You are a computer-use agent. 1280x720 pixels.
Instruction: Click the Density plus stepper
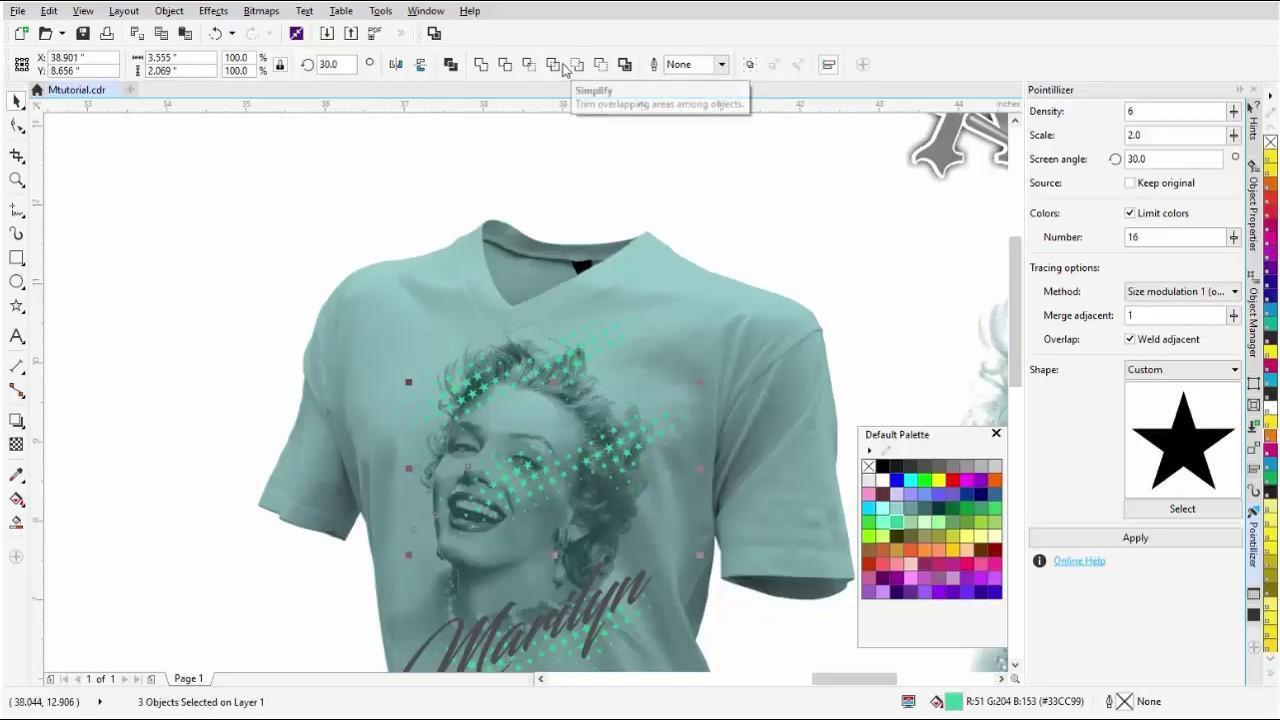tap(1233, 111)
